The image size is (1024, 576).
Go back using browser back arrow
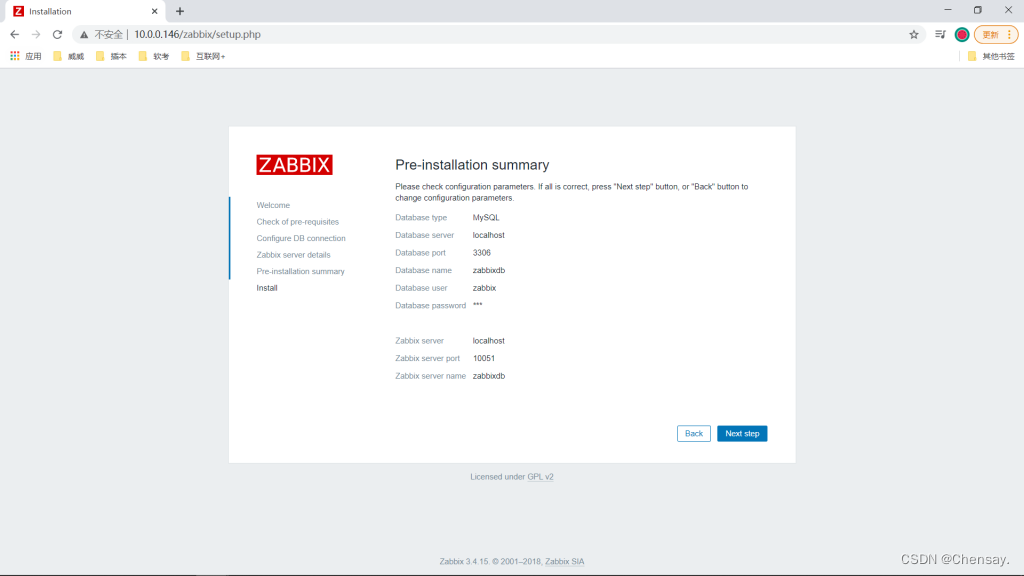[14, 35]
